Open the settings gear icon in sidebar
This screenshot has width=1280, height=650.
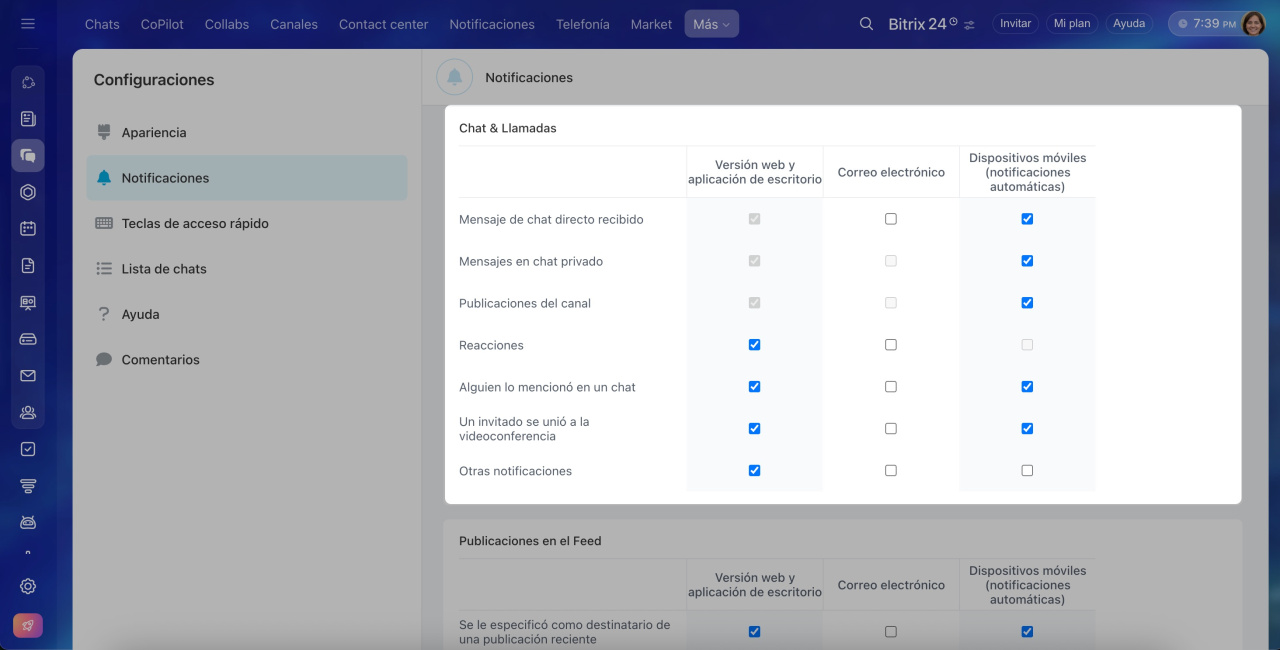28,587
